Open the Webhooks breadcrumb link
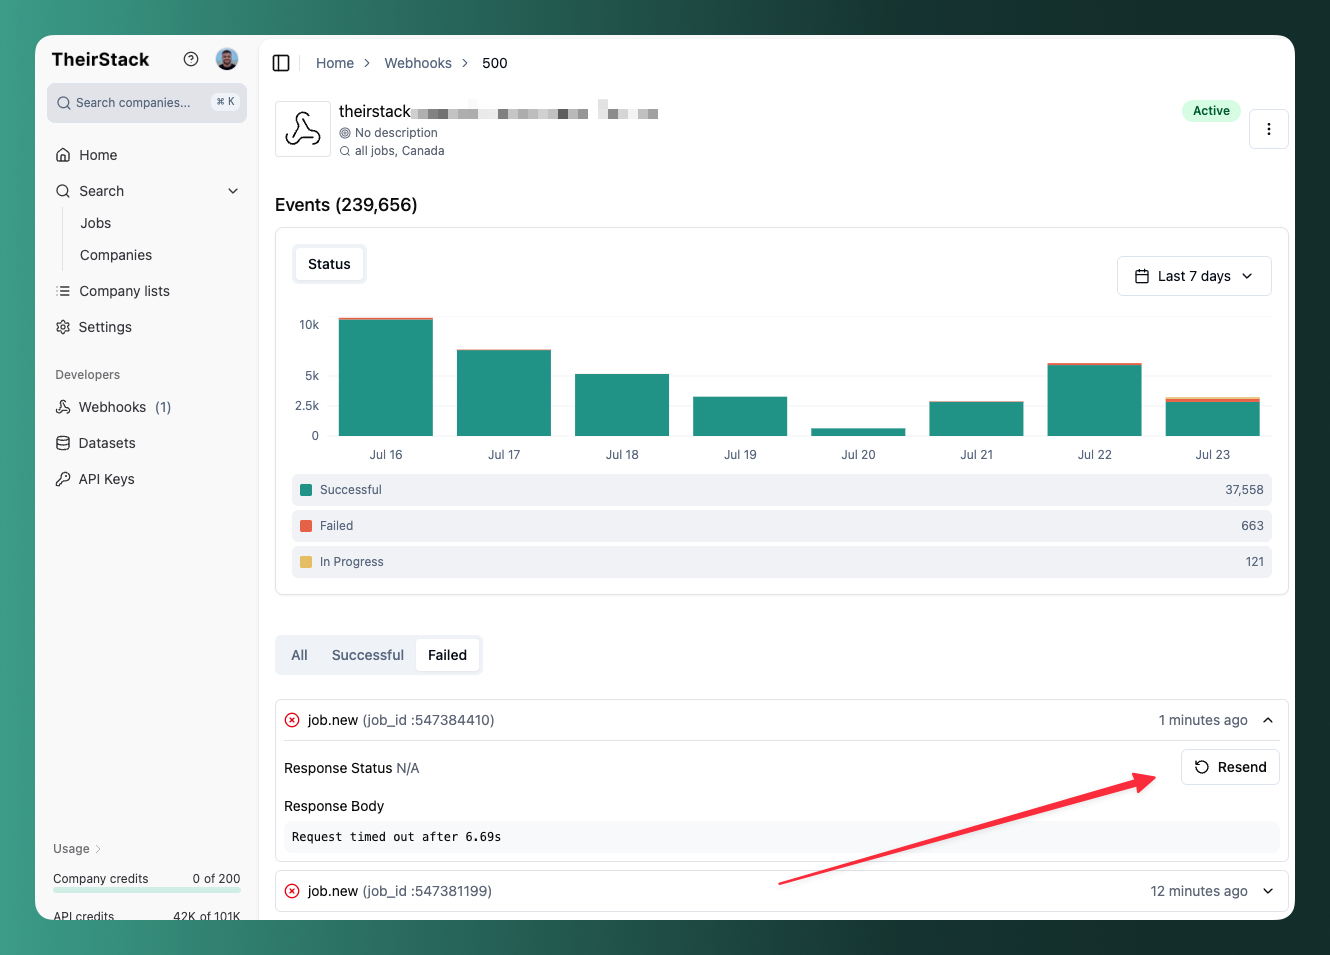Image resolution: width=1330 pixels, height=955 pixels. pyautogui.click(x=418, y=62)
